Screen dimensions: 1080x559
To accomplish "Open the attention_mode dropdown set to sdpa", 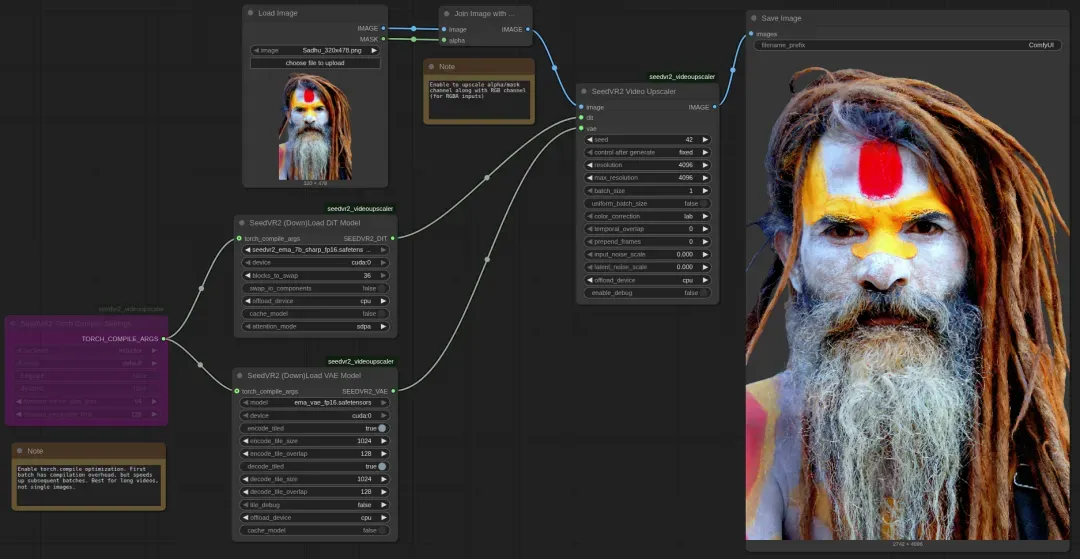I will tap(315, 327).
